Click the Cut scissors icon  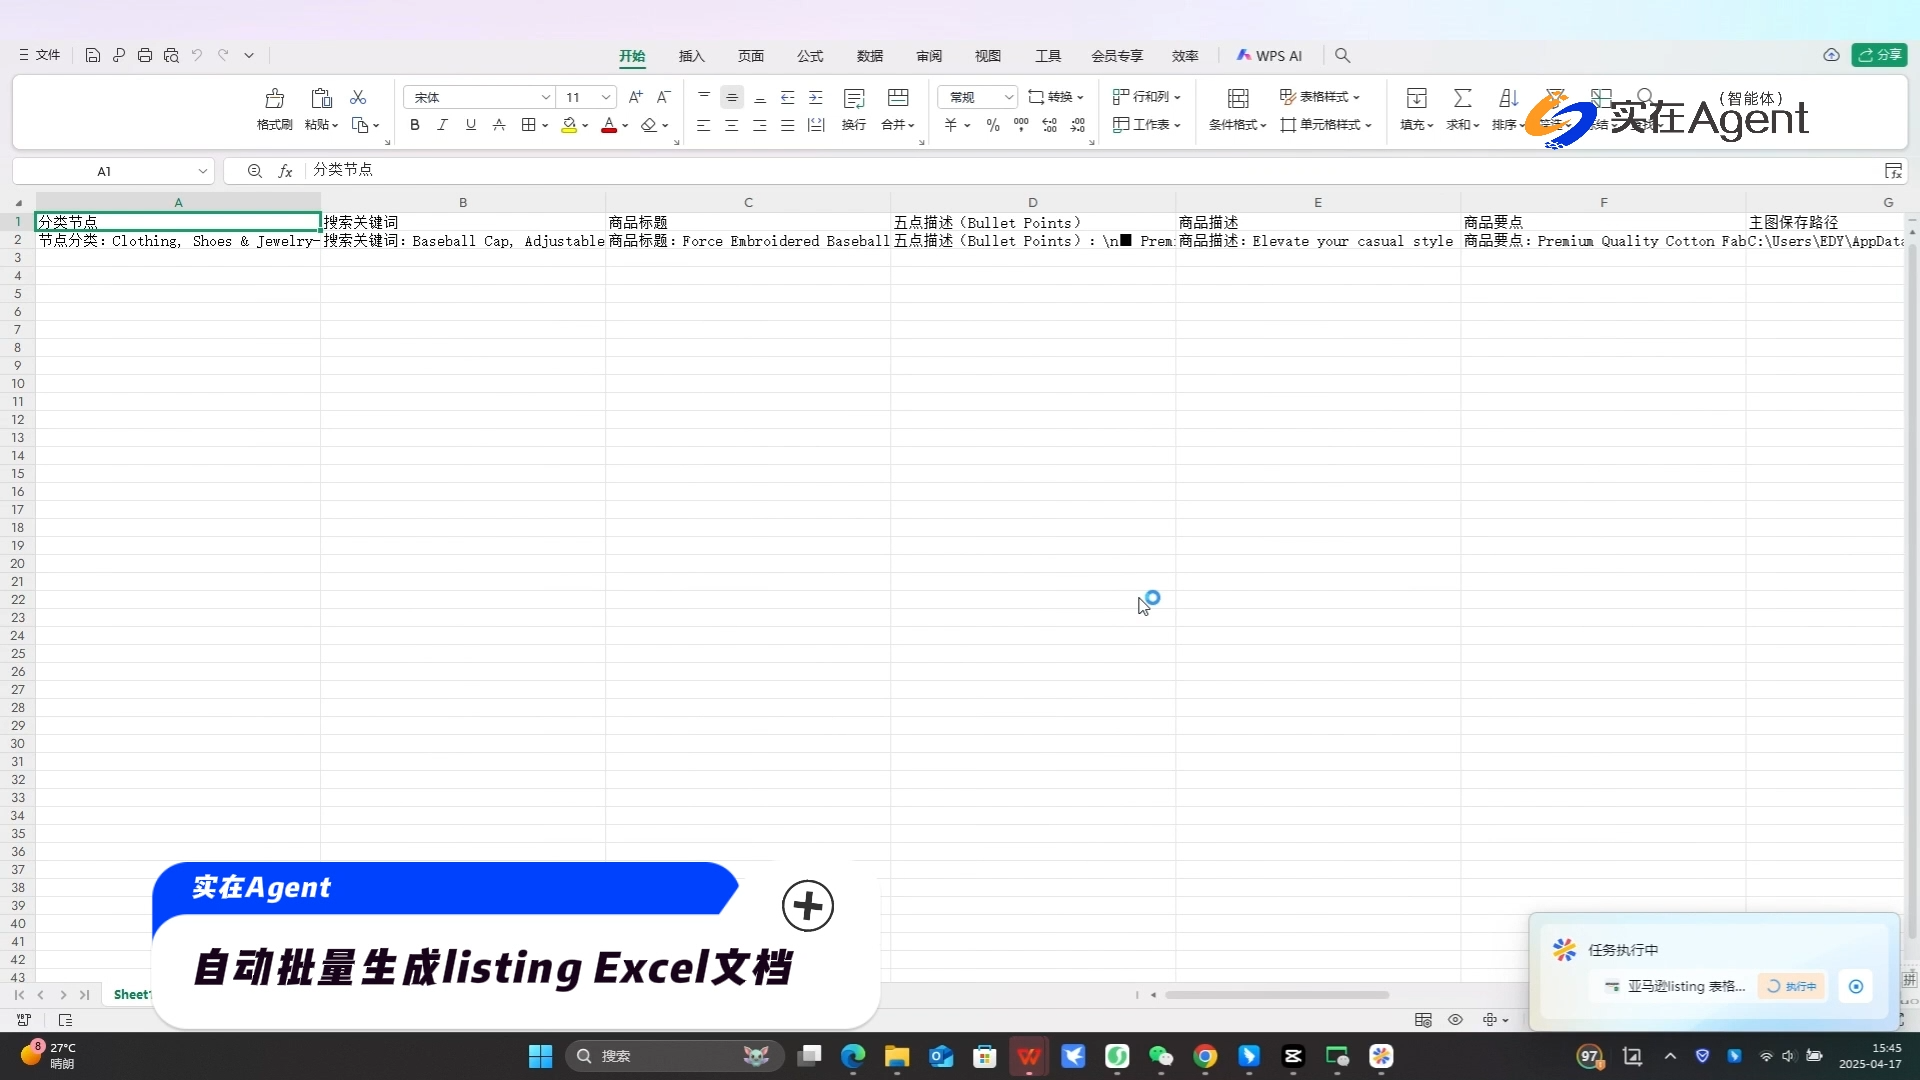click(x=358, y=97)
